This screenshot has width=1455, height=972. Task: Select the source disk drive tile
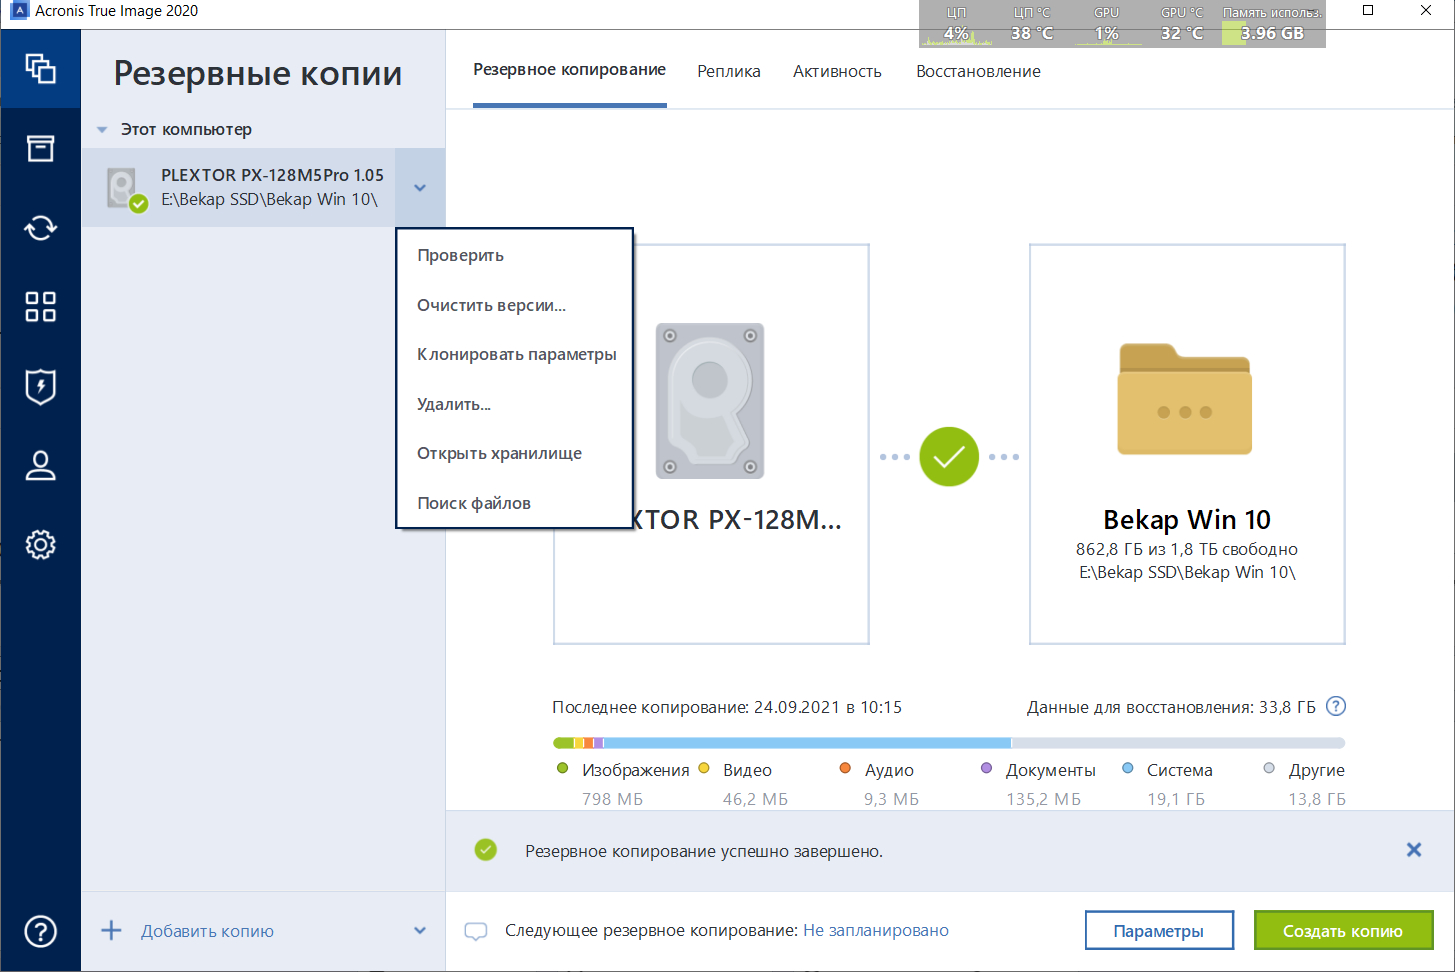click(x=711, y=444)
